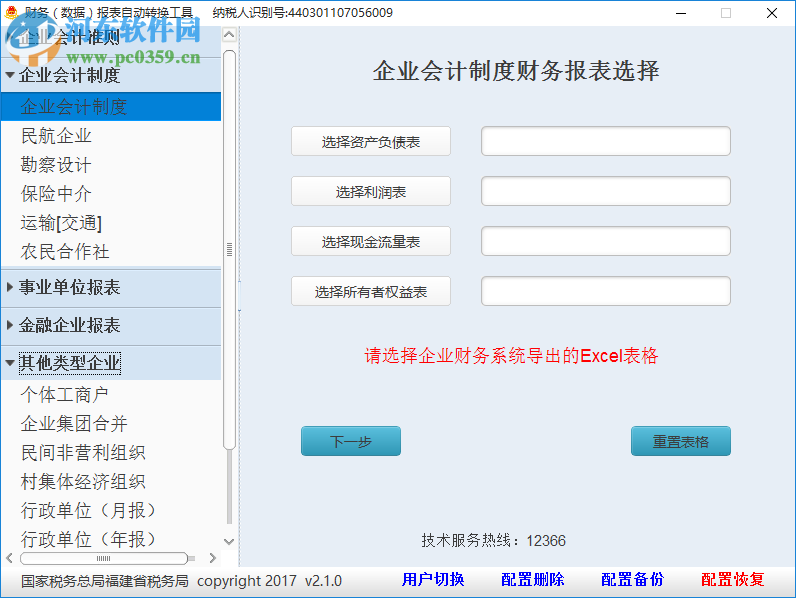This screenshot has width=796, height=598.
Task: Click the sidebar scroll right arrow
Action: 213,558
